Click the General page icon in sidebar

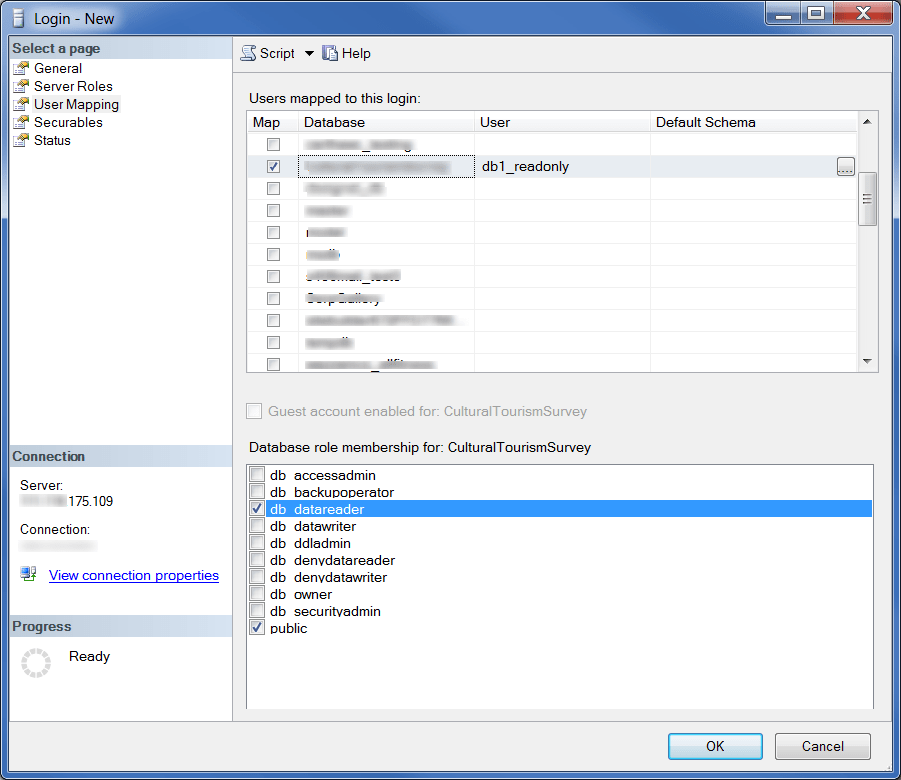point(21,68)
